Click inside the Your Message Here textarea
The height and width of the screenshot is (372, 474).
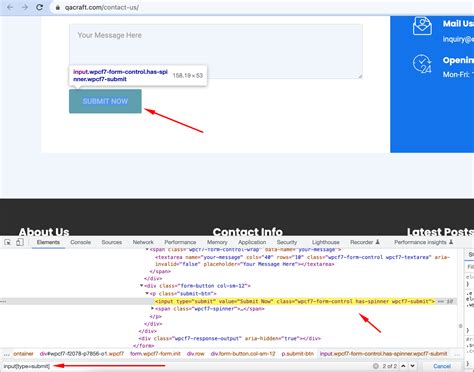(x=216, y=51)
